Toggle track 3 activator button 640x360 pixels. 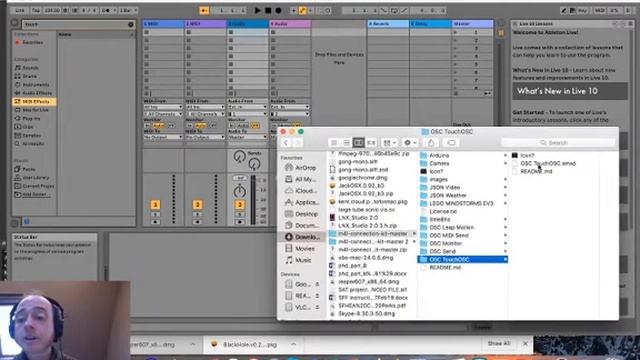pos(240,204)
